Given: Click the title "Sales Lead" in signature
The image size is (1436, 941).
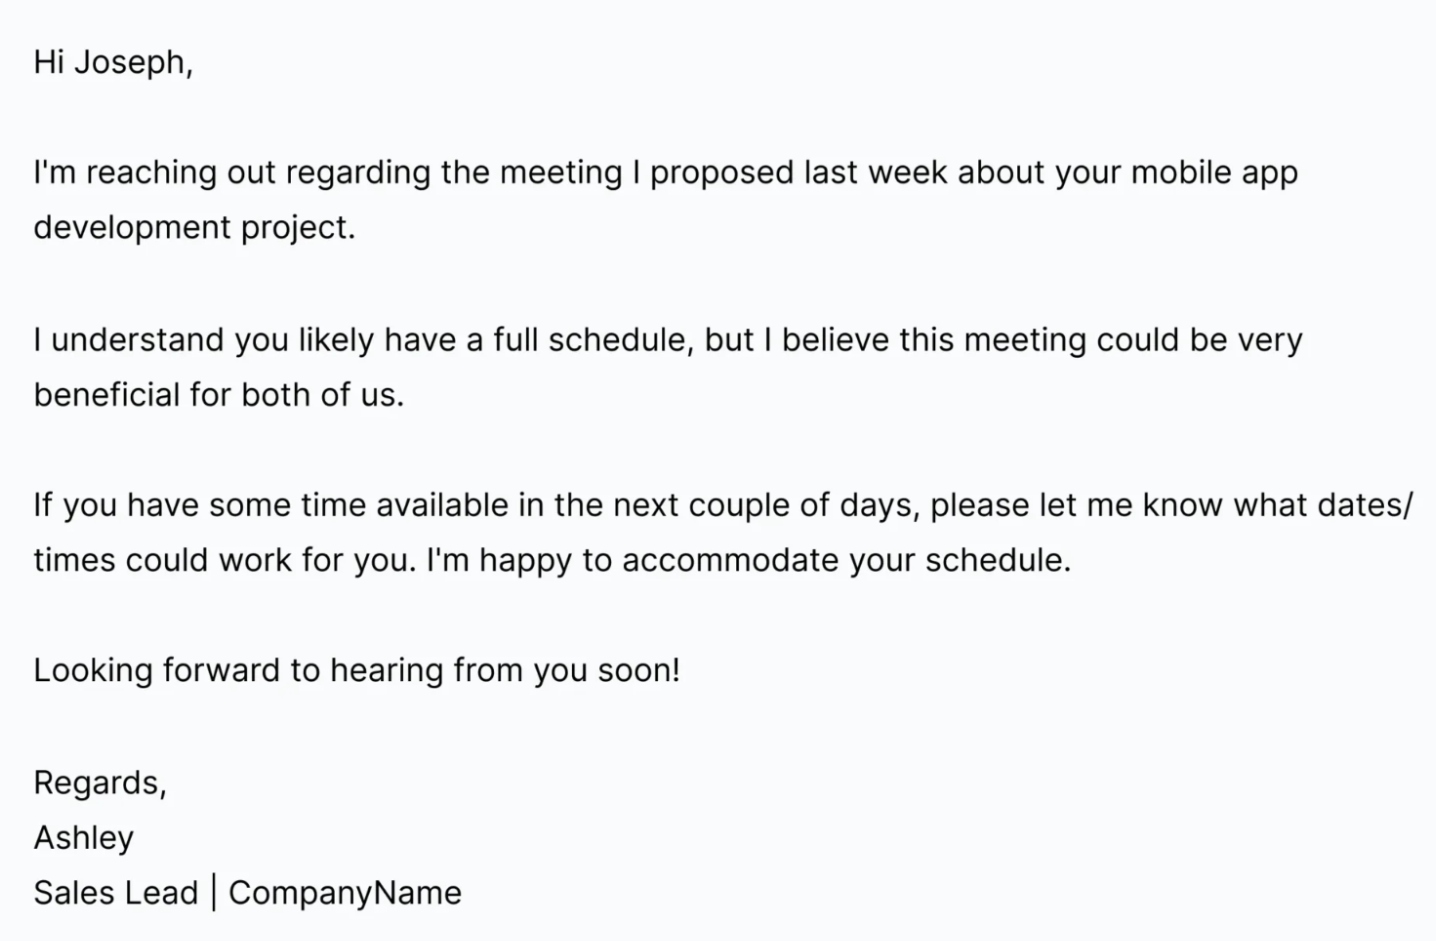Looking at the screenshot, I should 116,893.
